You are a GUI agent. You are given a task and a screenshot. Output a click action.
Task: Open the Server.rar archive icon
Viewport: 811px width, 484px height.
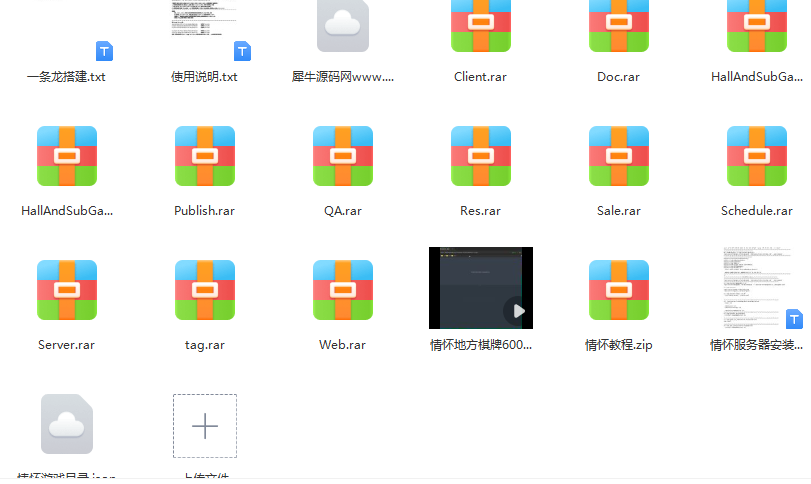[67, 290]
